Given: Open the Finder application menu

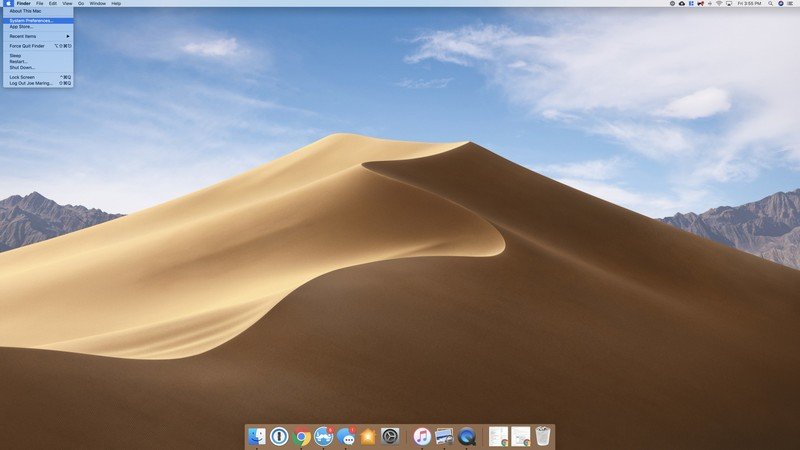Looking at the screenshot, I should pos(23,3).
